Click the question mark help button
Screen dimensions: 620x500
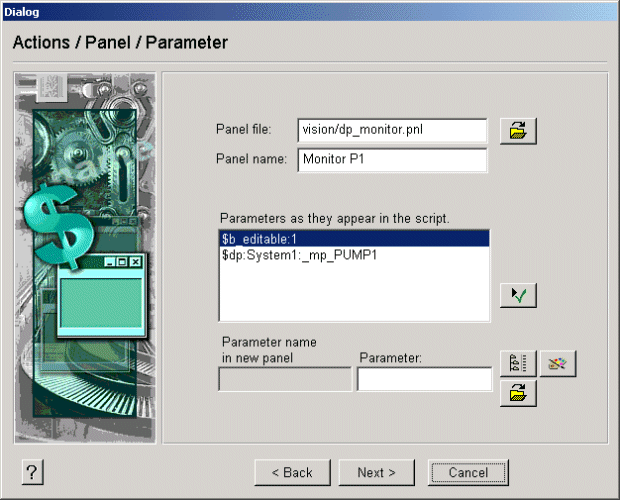pos(32,472)
